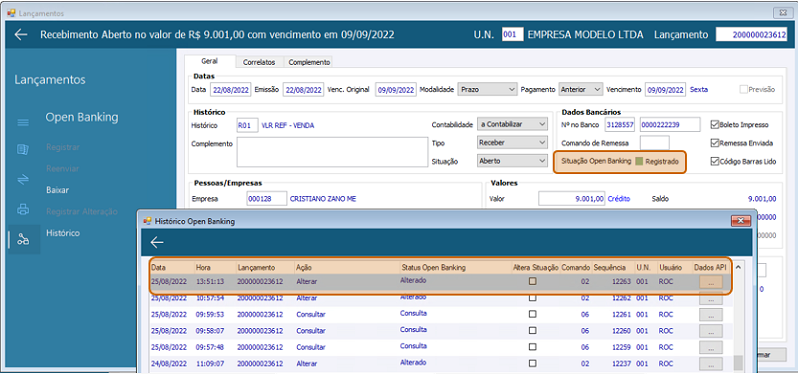
Task: Select history row dated 24/08/2022
Action: coord(441,363)
